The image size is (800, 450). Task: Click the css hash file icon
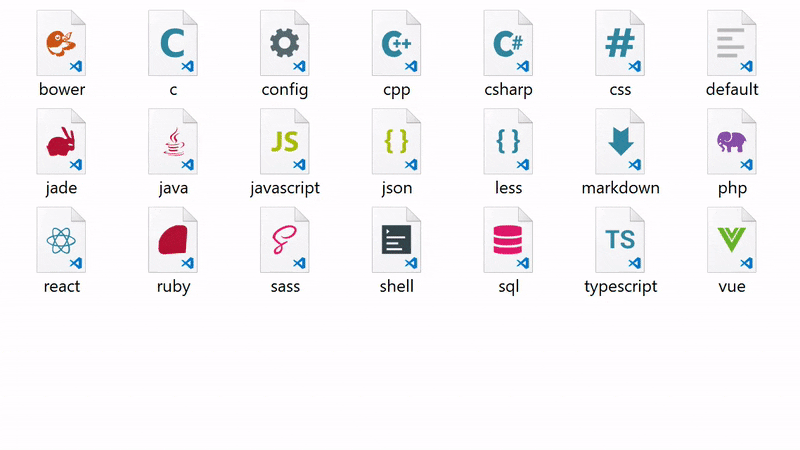click(620, 44)
